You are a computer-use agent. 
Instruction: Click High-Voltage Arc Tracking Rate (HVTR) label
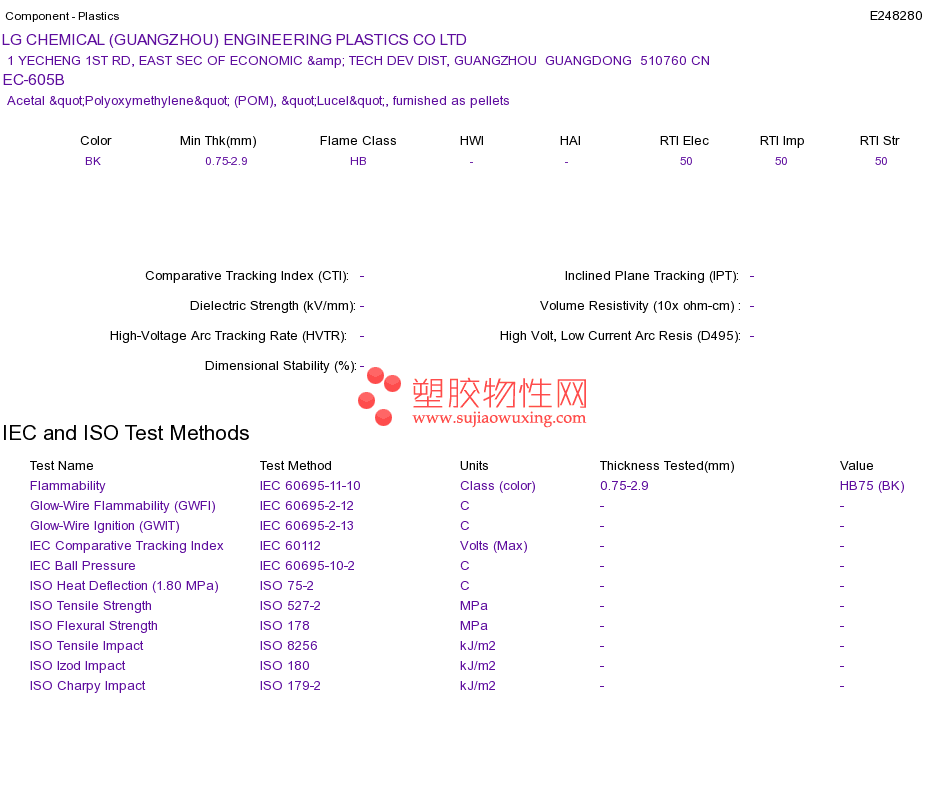click(228, 336)
